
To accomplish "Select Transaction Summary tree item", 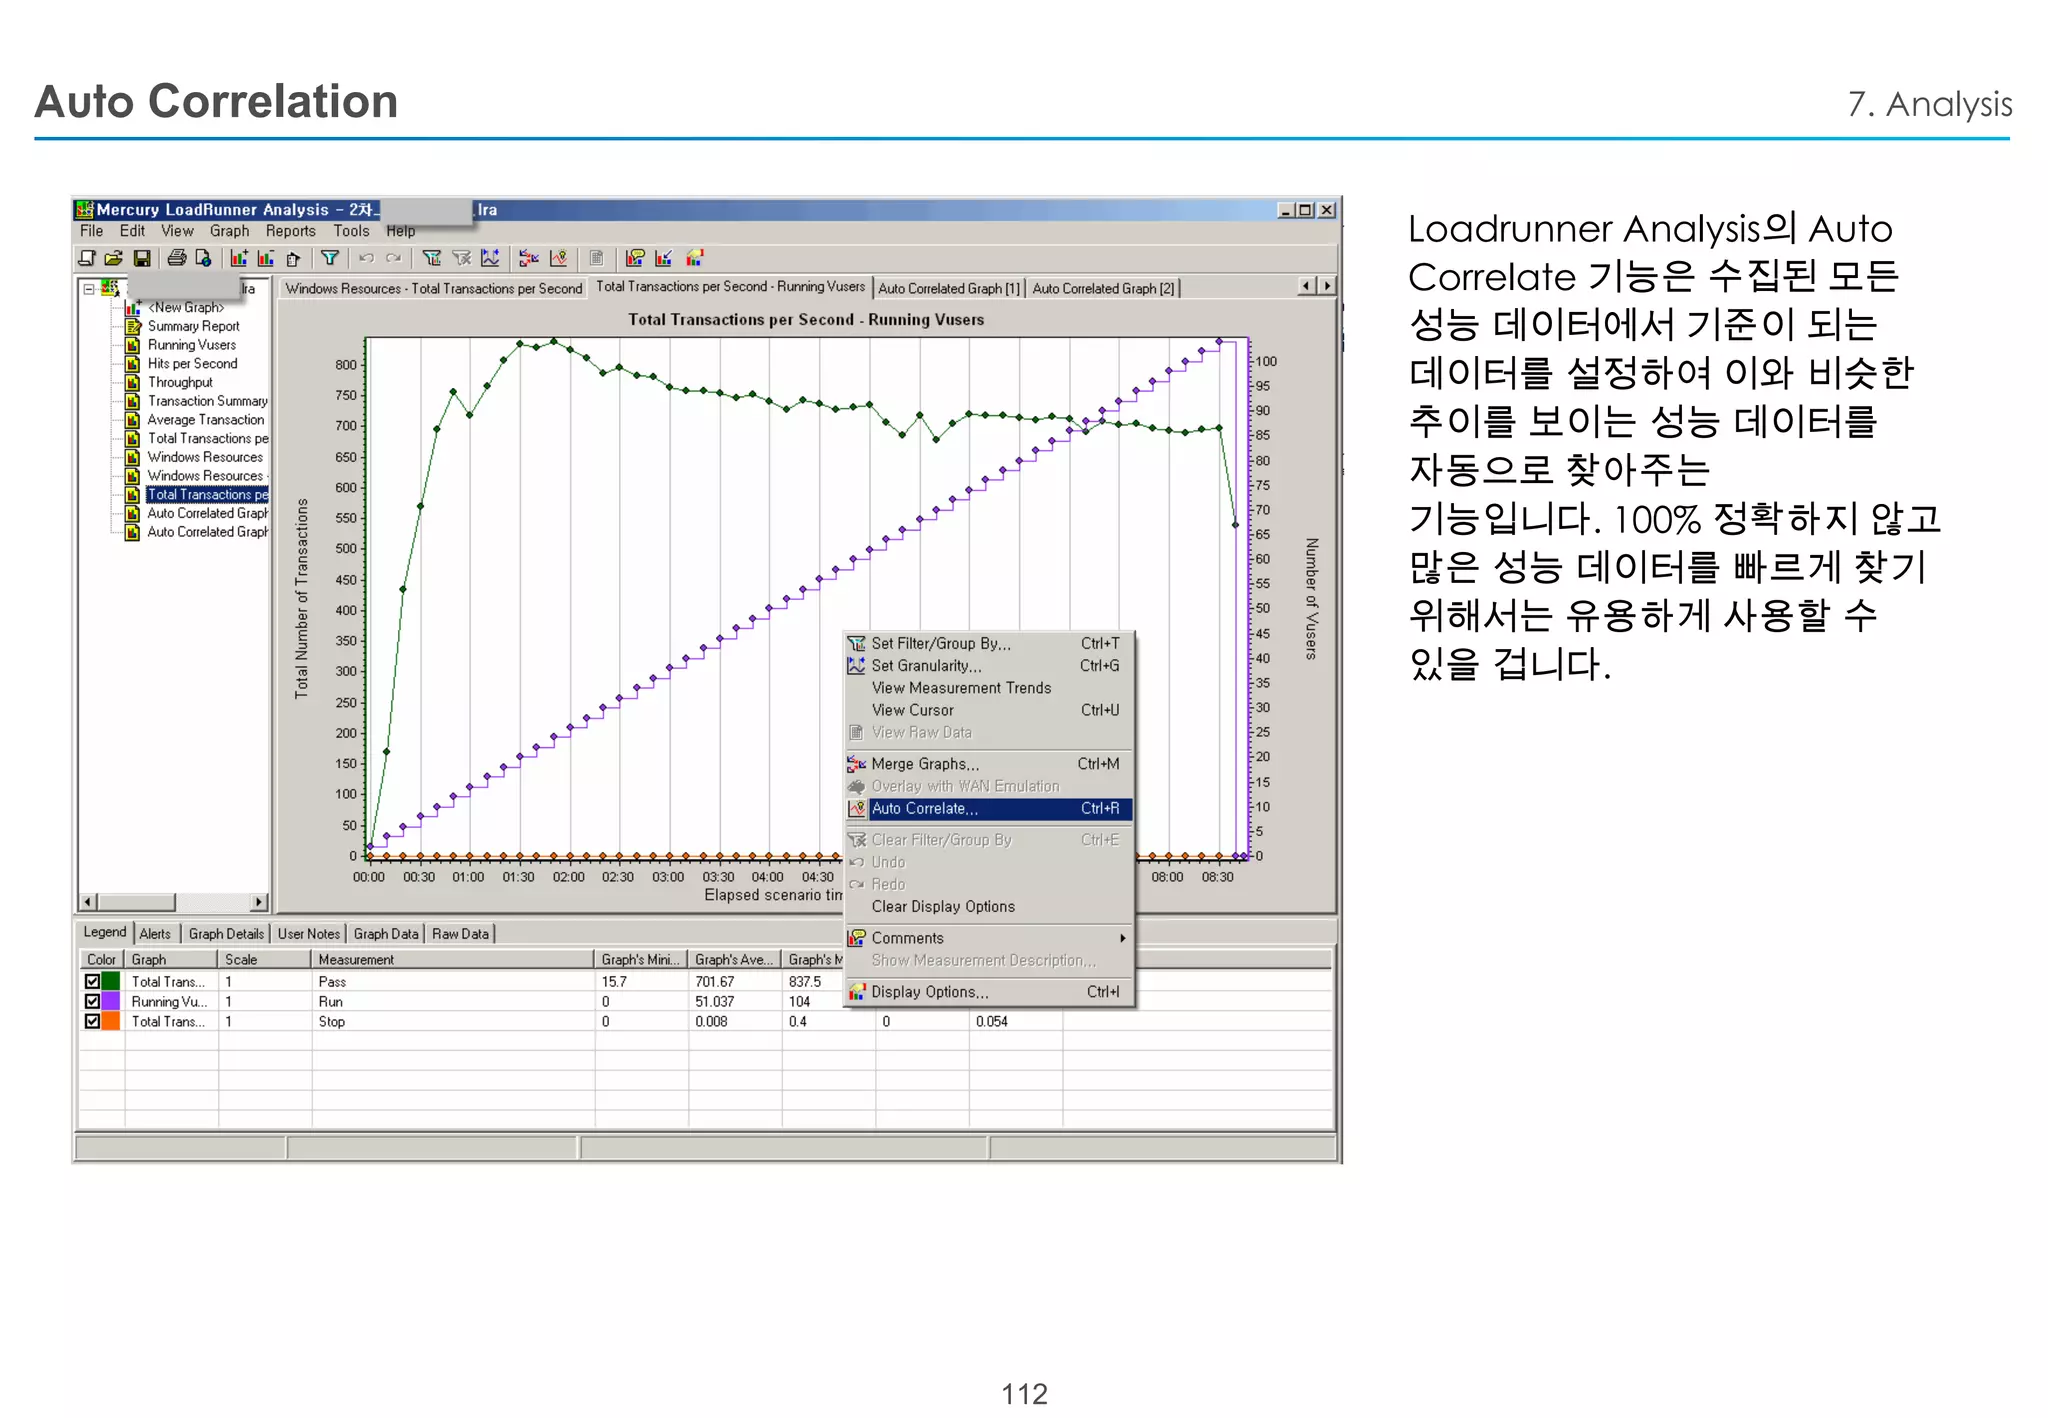I will click(x=207, y=401).
